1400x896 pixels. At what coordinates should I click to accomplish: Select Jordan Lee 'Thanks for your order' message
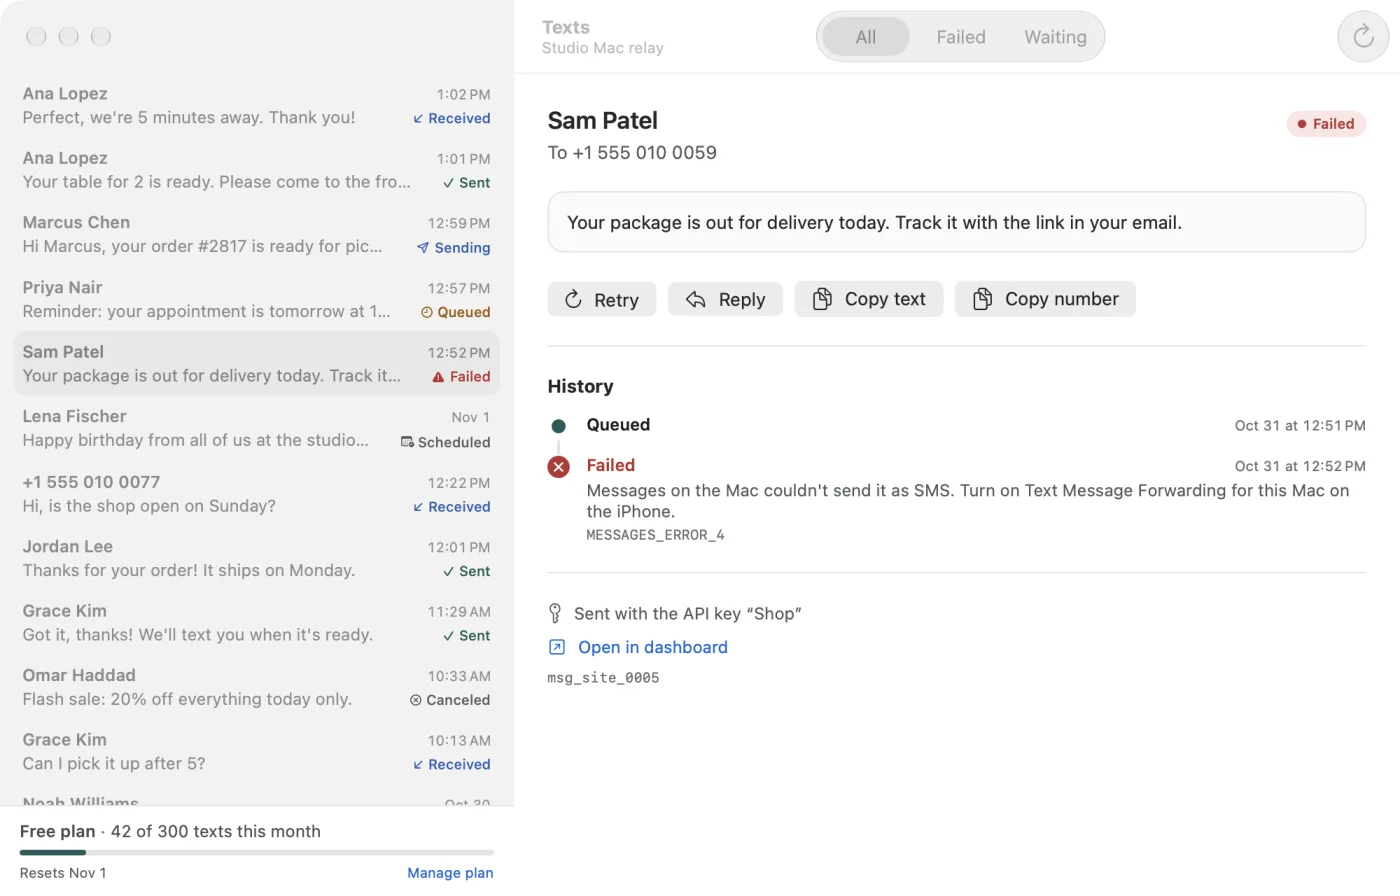[x=256, y=559]
